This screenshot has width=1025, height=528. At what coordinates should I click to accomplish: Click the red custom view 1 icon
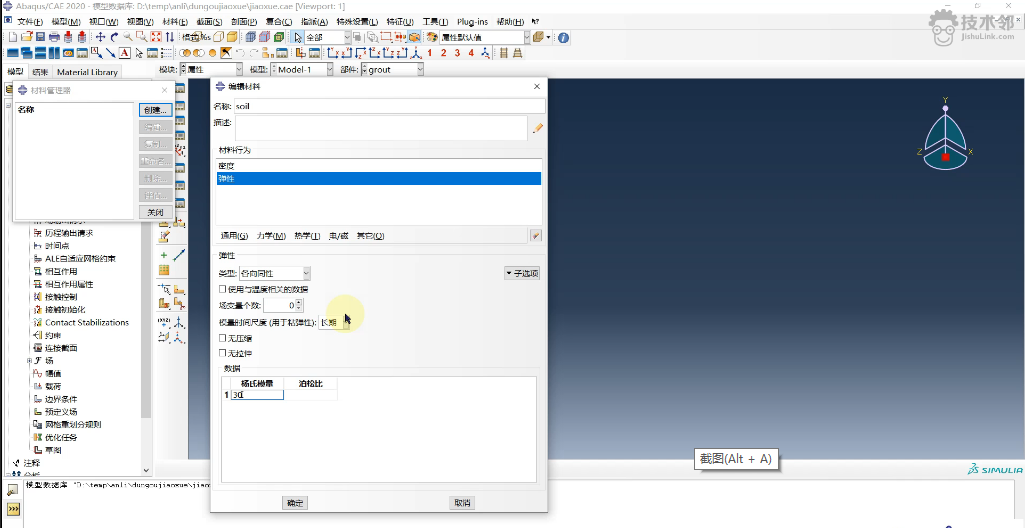pyautogui.click(x=429, y=53)
